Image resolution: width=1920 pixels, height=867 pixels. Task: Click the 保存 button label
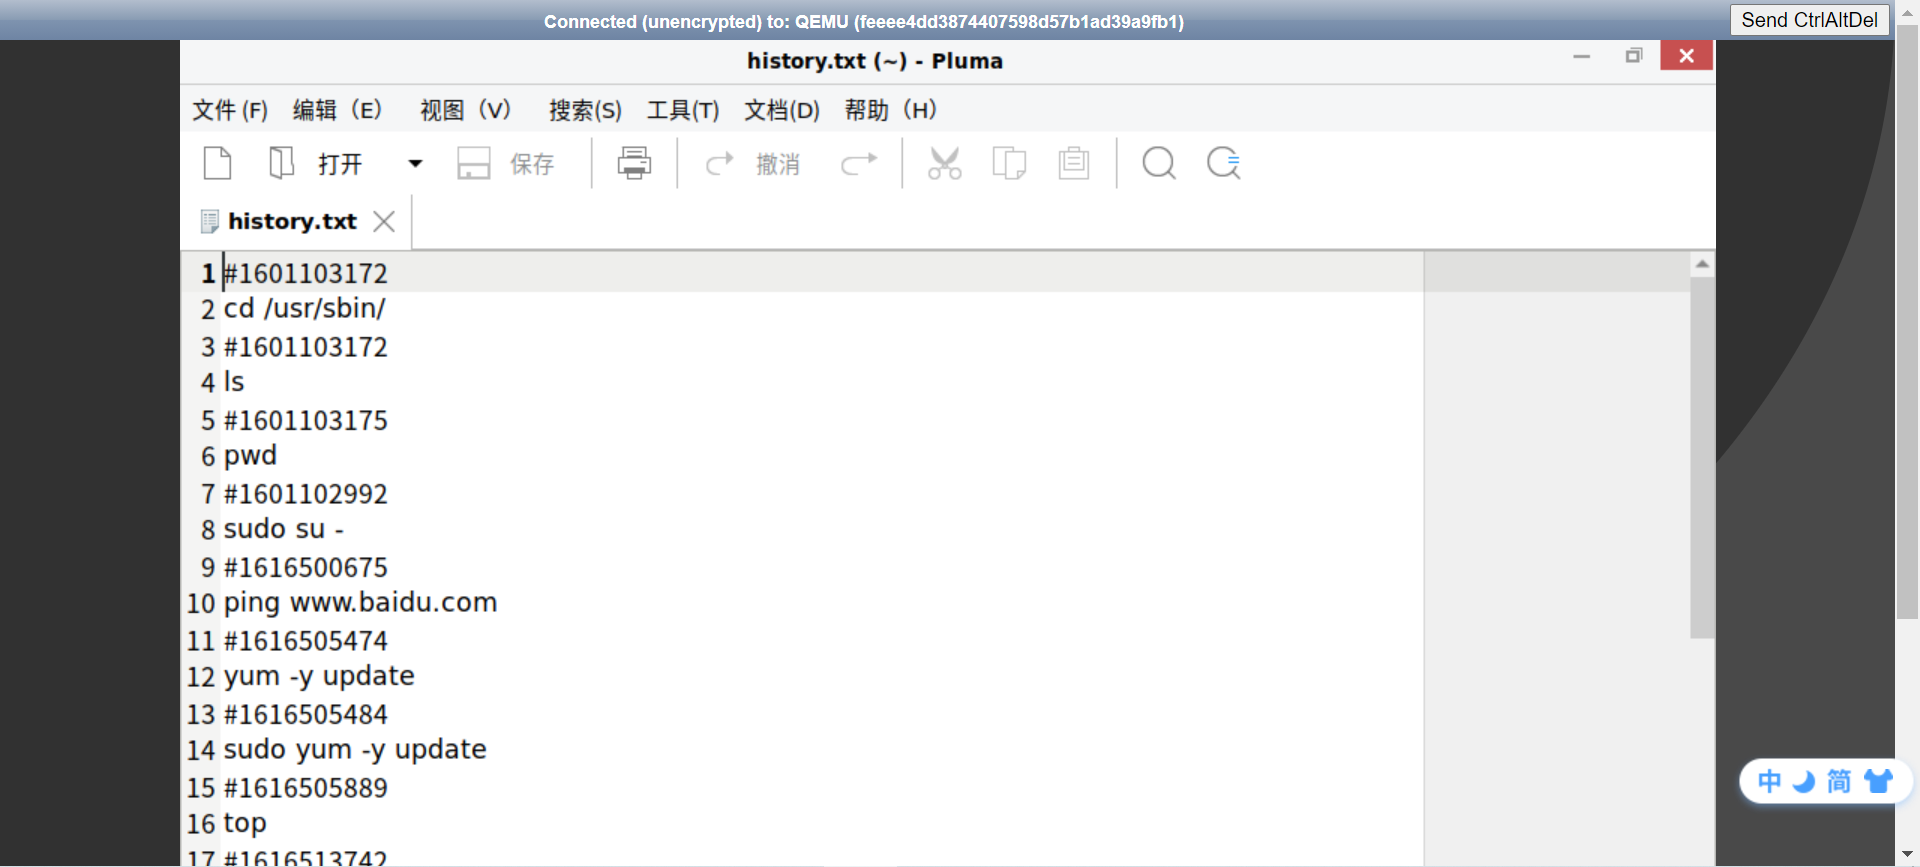coord(532,164)
